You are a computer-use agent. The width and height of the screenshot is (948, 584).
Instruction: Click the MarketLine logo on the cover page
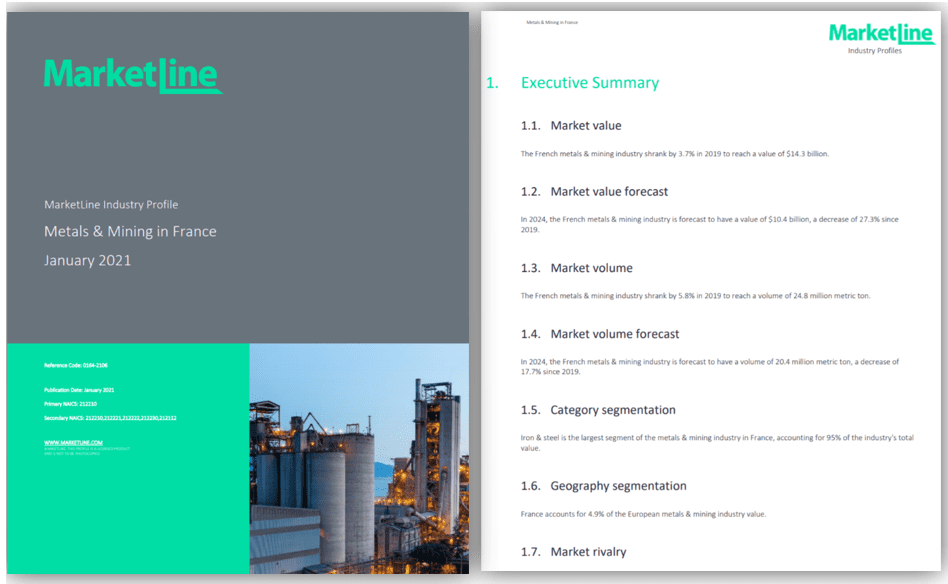point(133,76)
